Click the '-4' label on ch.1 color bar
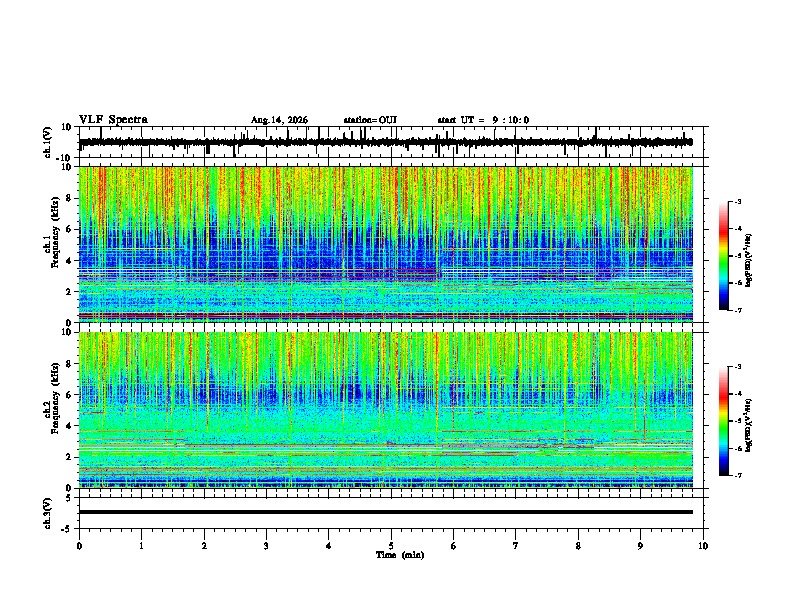The width and height of the screenshot is (792, 612). (x=738, y=229)
